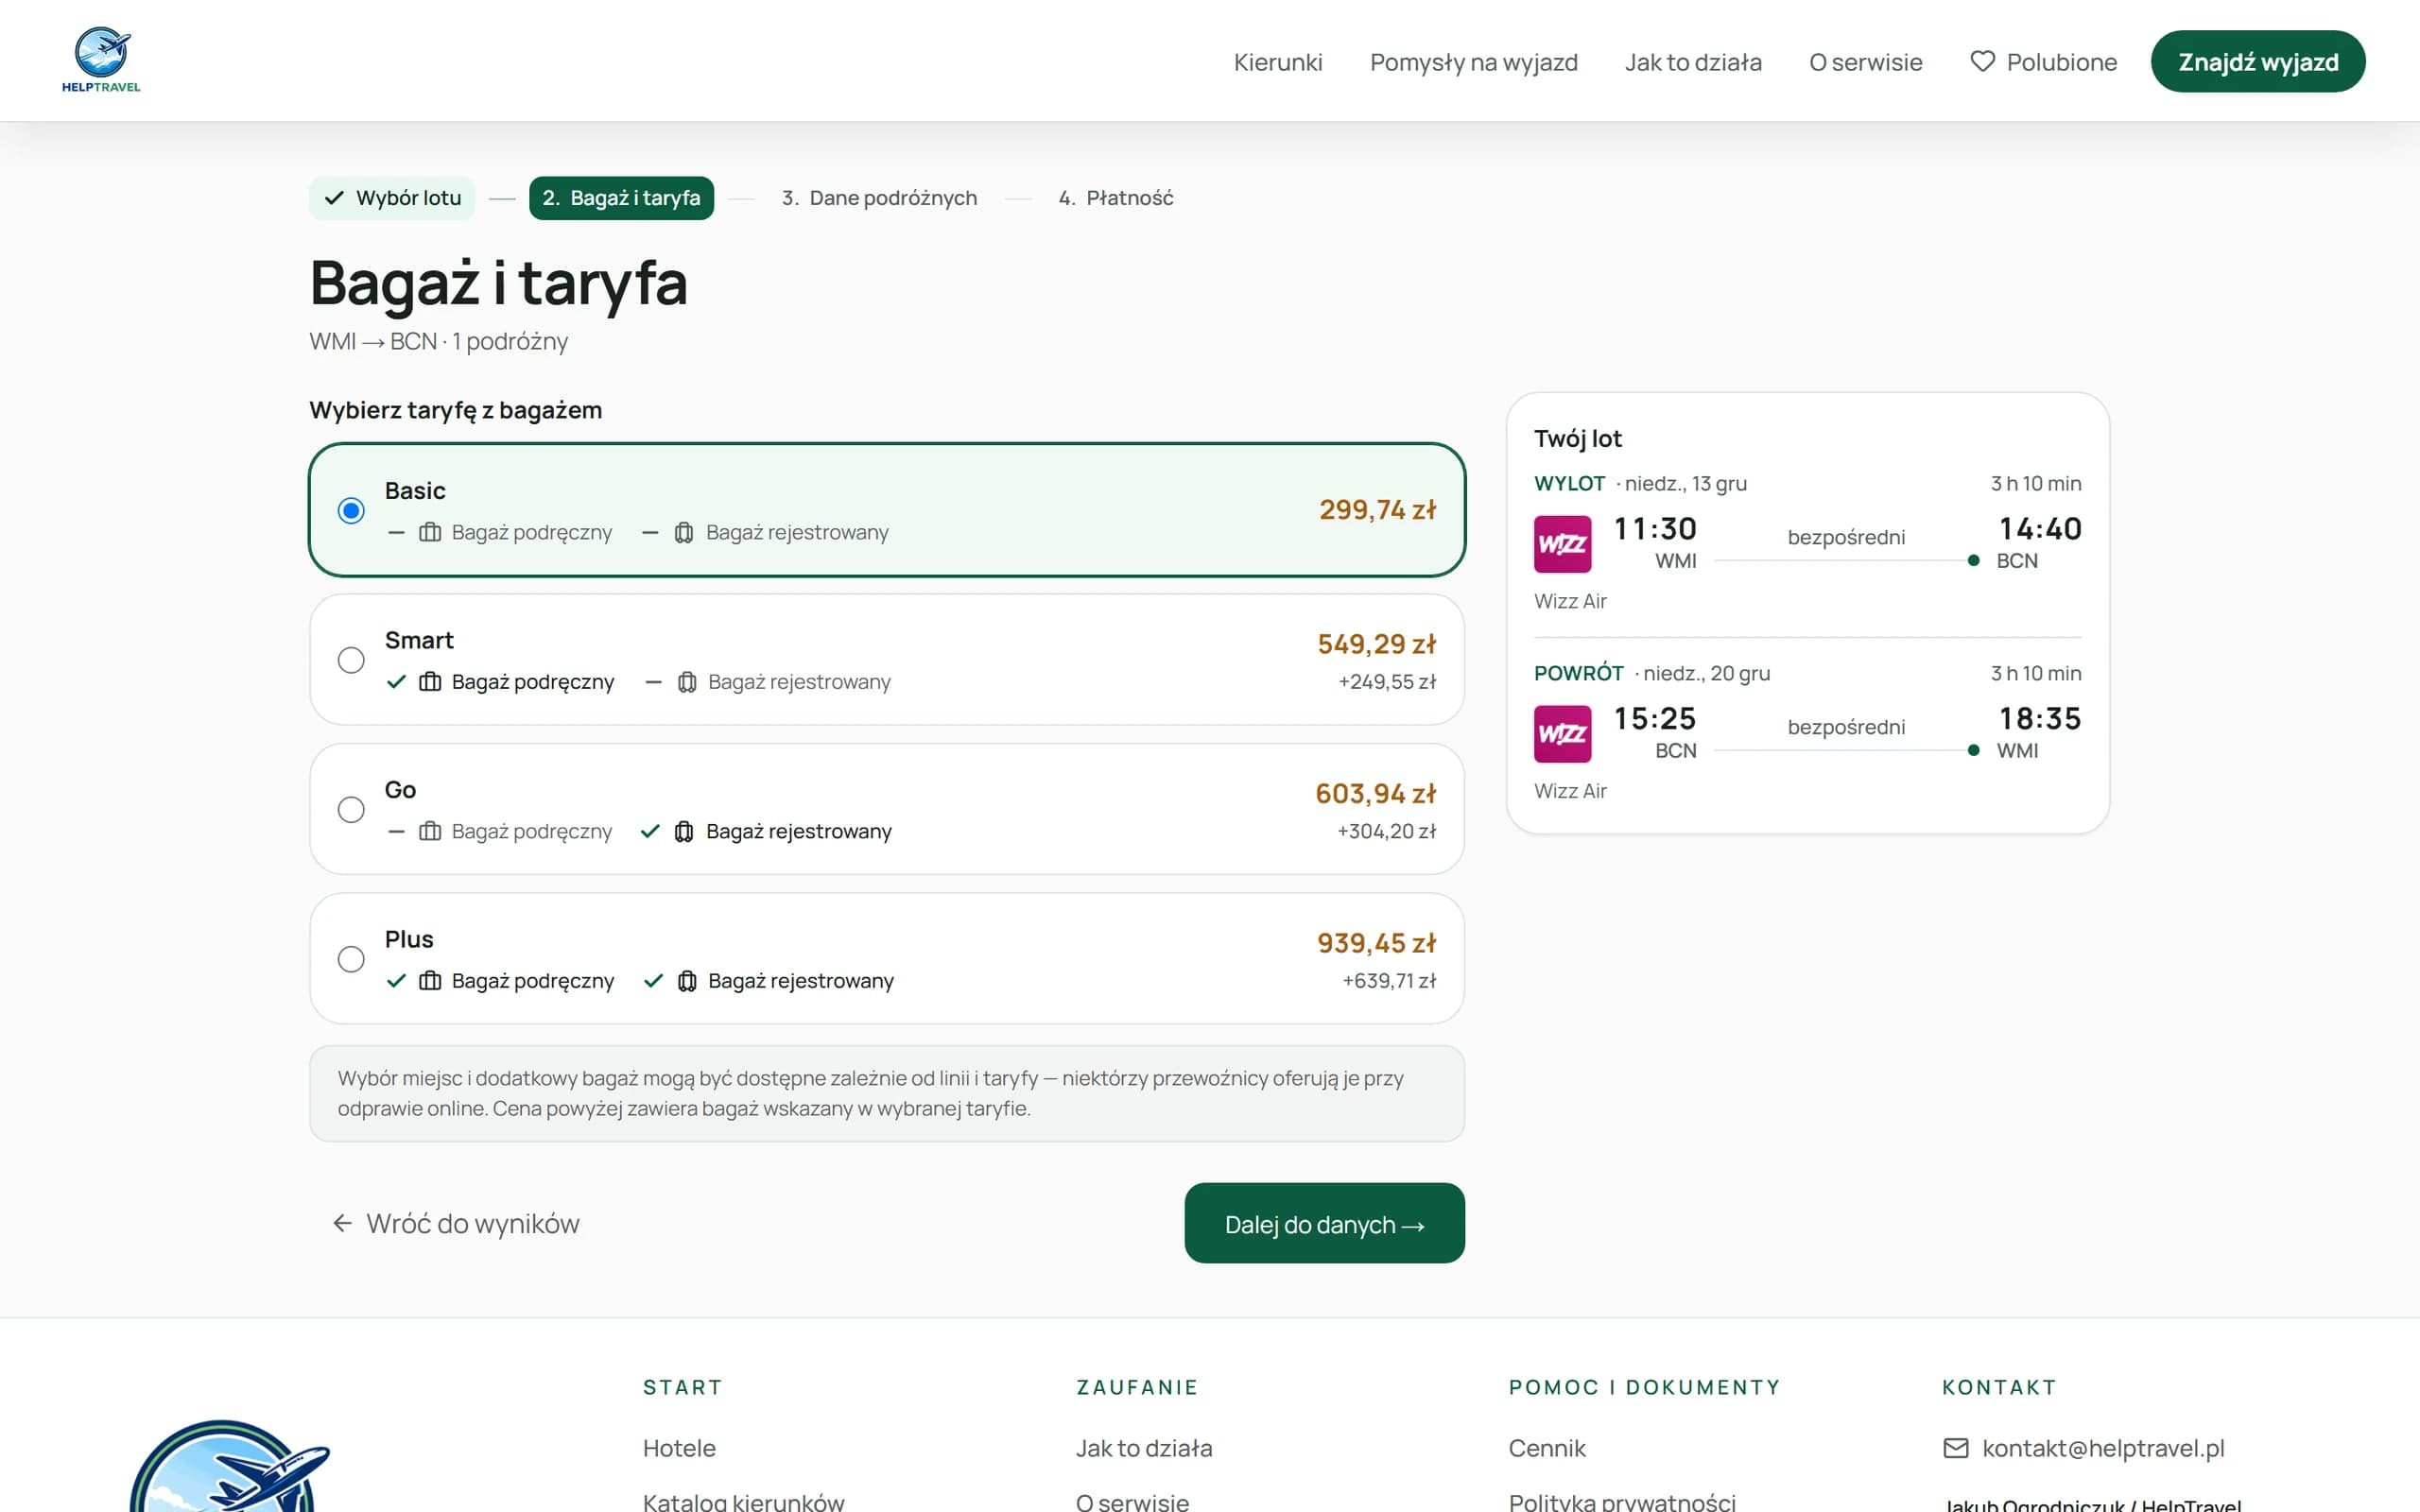Click the +639,71 zł surcharge text
Screen dimensions: 2420x1512
click(x=1389, y=981)
